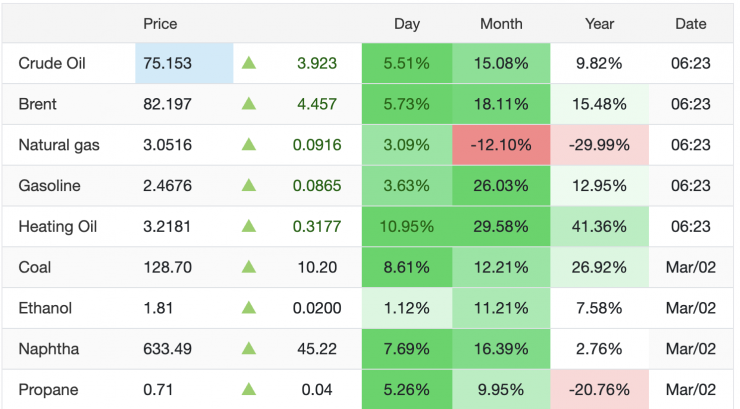Viewport: 740px width, 409px height.
Task: Open the Crude Oil commodity link
Action: click(52, 63)
